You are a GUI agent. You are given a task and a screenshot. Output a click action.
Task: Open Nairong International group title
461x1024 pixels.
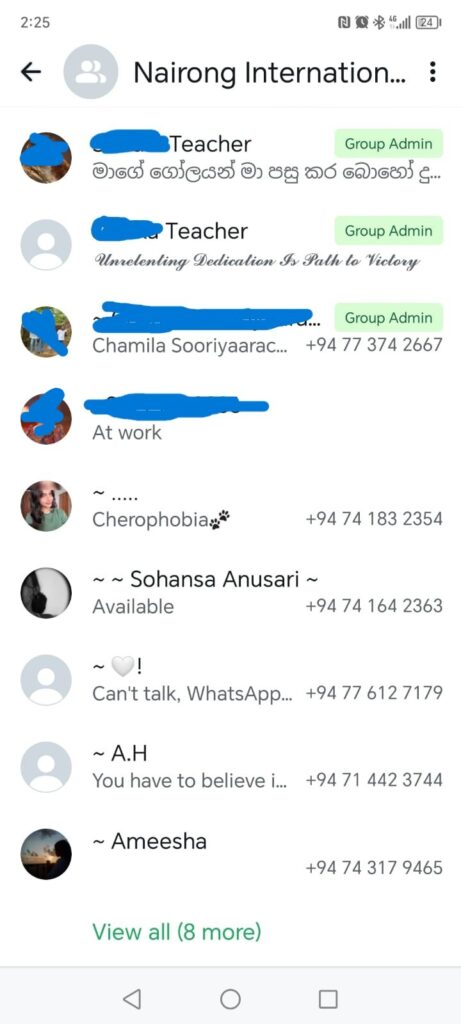tap(269, 72)
